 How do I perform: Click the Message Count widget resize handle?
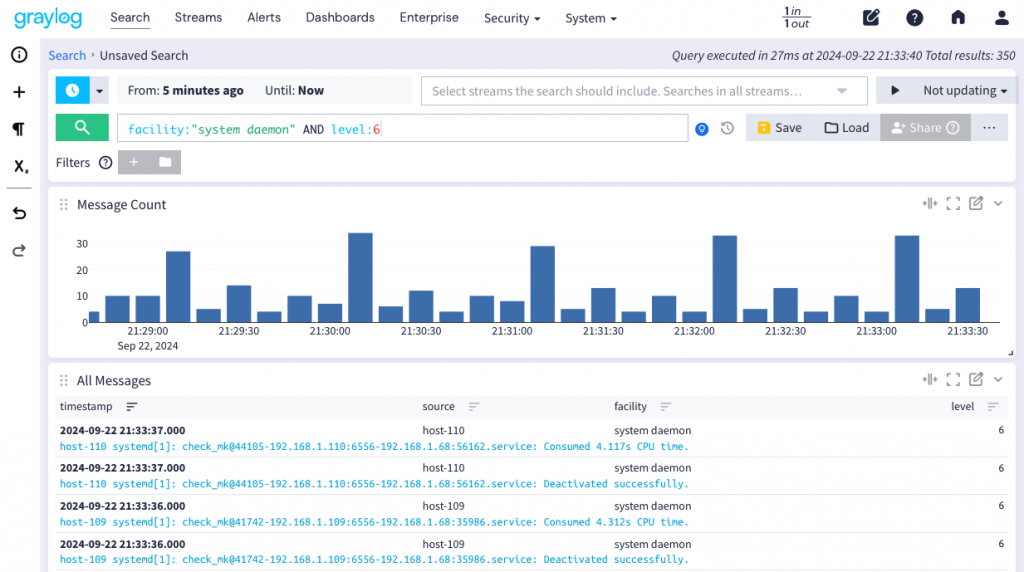(x=1010, y=353)
